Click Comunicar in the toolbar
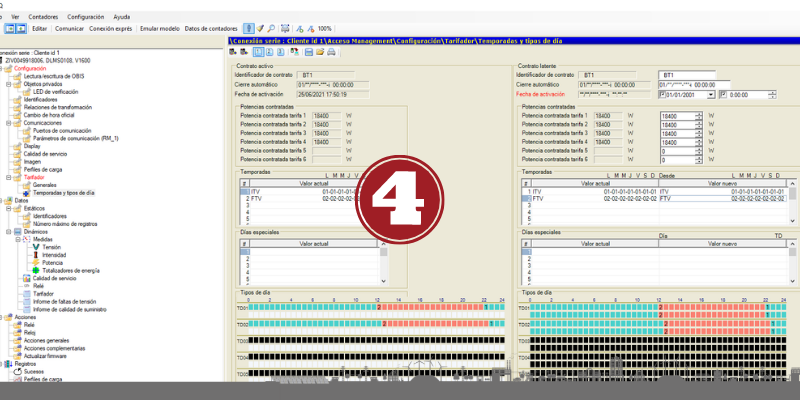 (x=69, y=29)
